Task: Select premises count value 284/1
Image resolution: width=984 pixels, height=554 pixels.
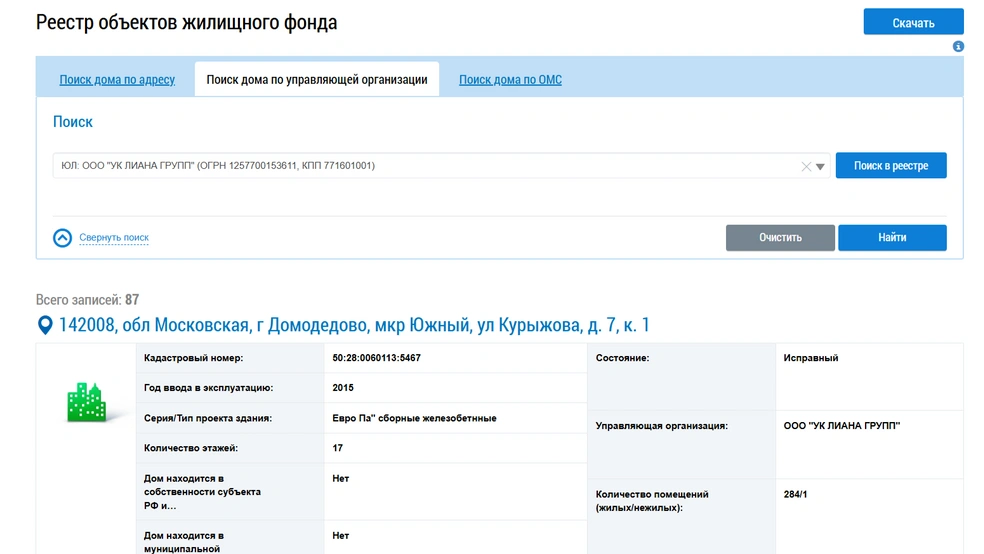Action: click(795, 494)
